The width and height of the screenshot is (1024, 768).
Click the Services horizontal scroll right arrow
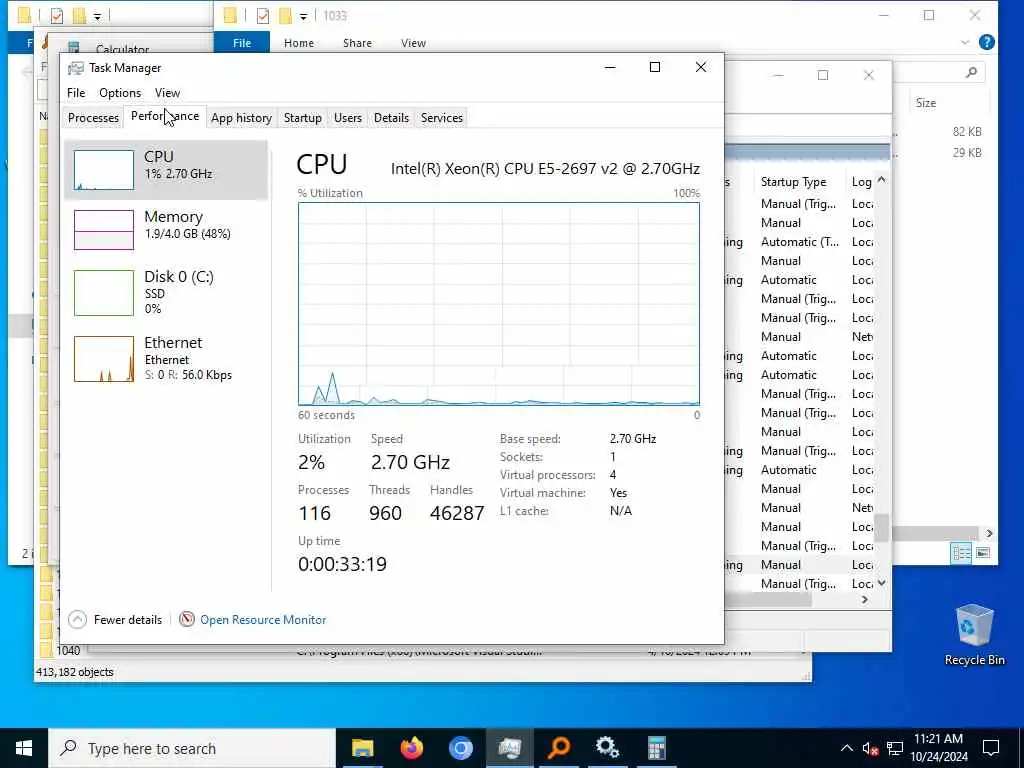click(x=865, y=600)
